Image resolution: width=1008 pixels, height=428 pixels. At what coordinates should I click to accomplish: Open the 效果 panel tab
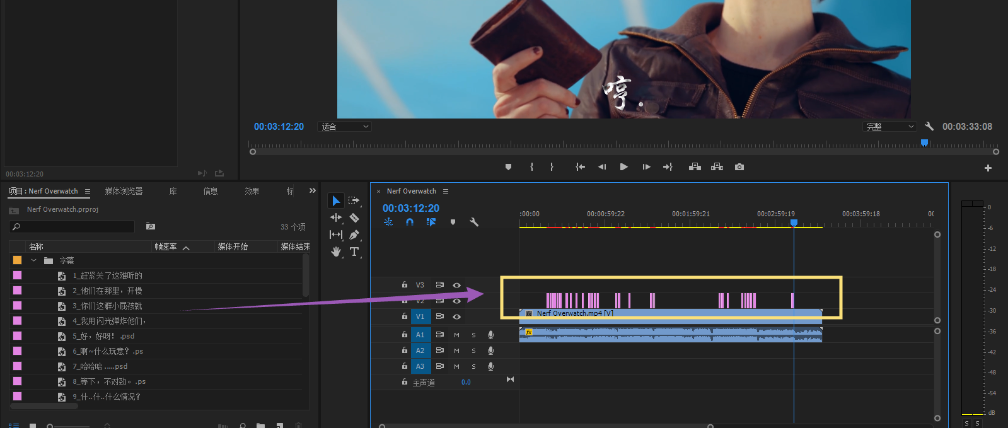tap(252, 191)
